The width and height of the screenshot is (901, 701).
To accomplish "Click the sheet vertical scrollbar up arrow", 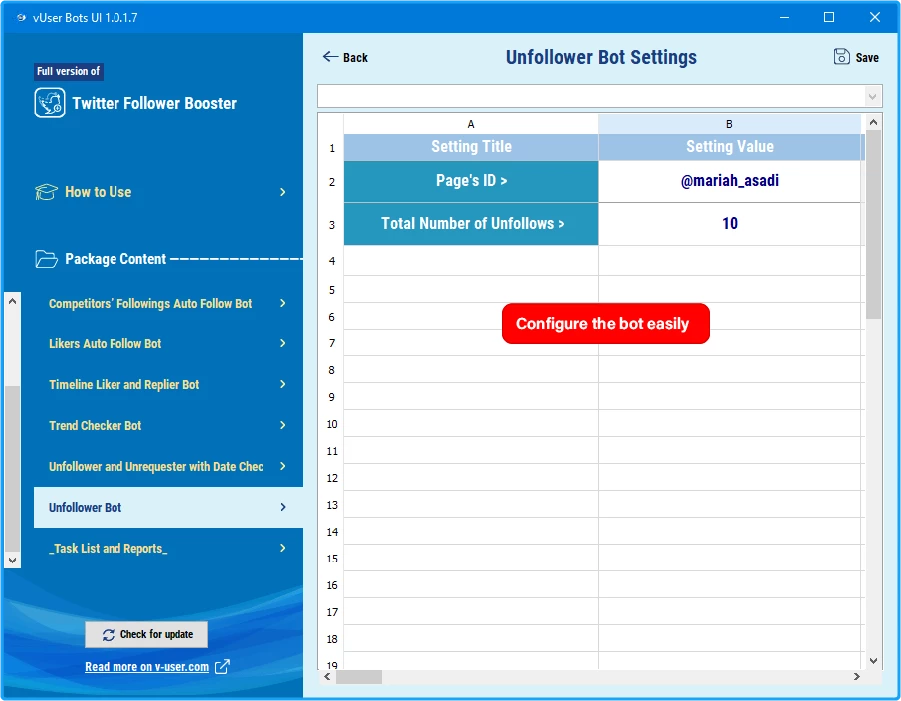I will 873,122.
